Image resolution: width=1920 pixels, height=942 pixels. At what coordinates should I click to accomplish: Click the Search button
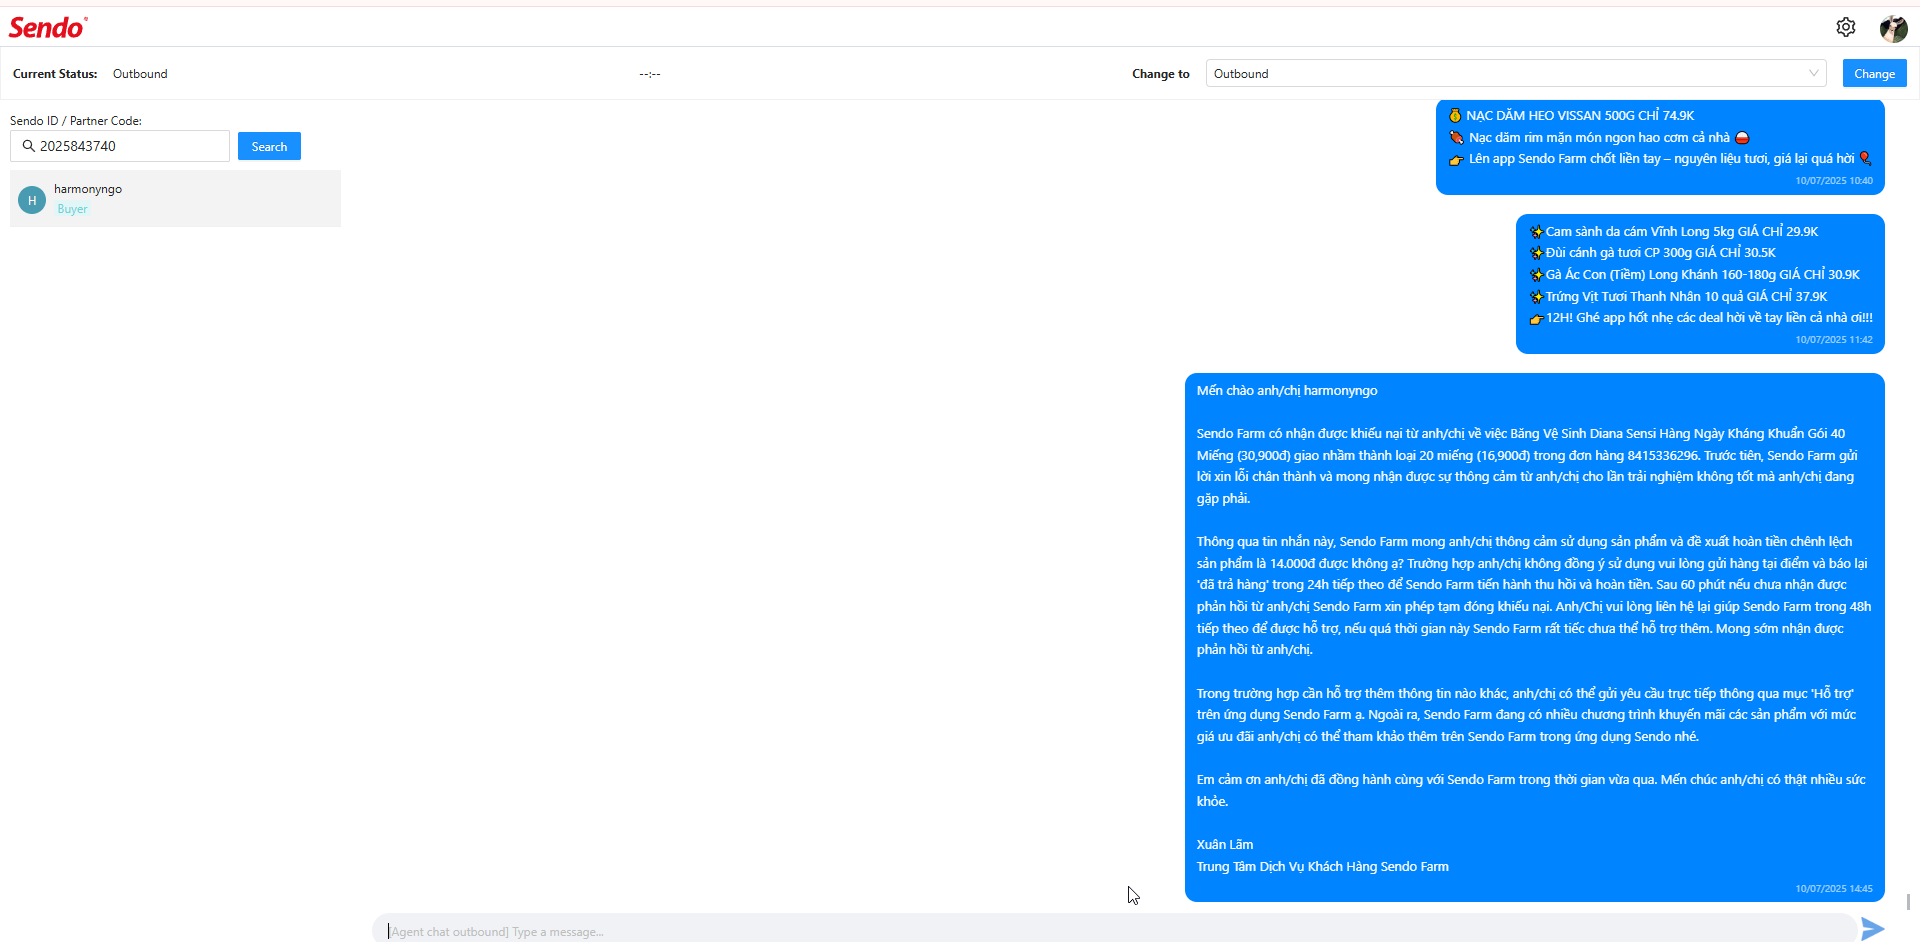[x=269, y=146]
